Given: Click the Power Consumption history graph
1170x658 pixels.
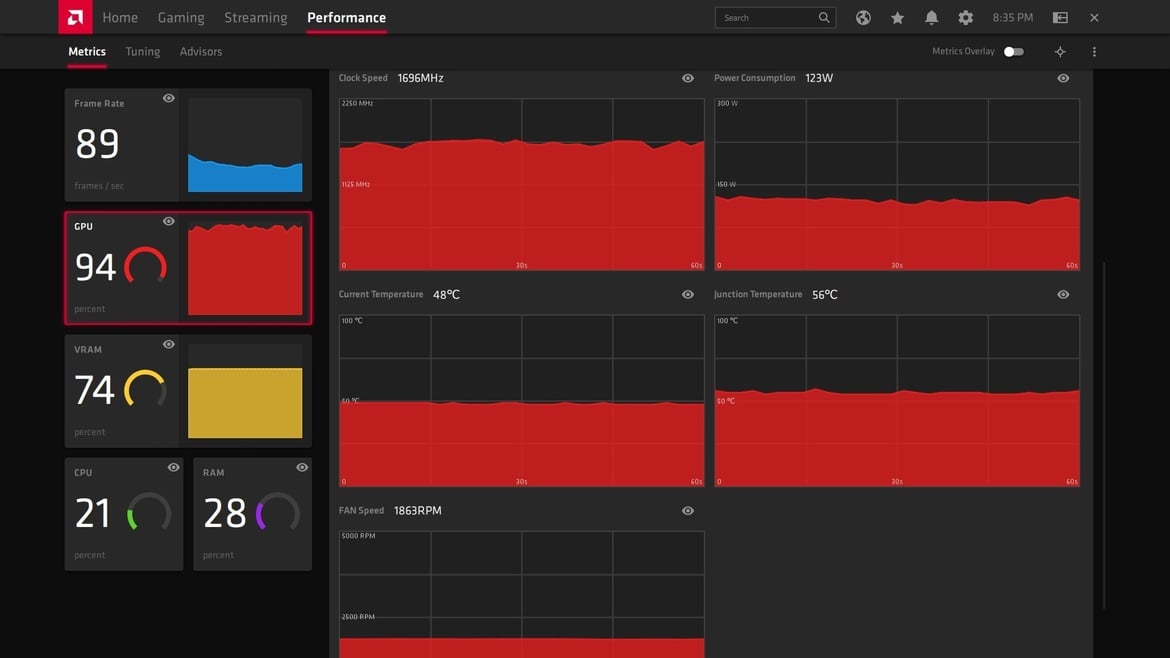Looking at the screenshot, I should (x=897, y=184).
